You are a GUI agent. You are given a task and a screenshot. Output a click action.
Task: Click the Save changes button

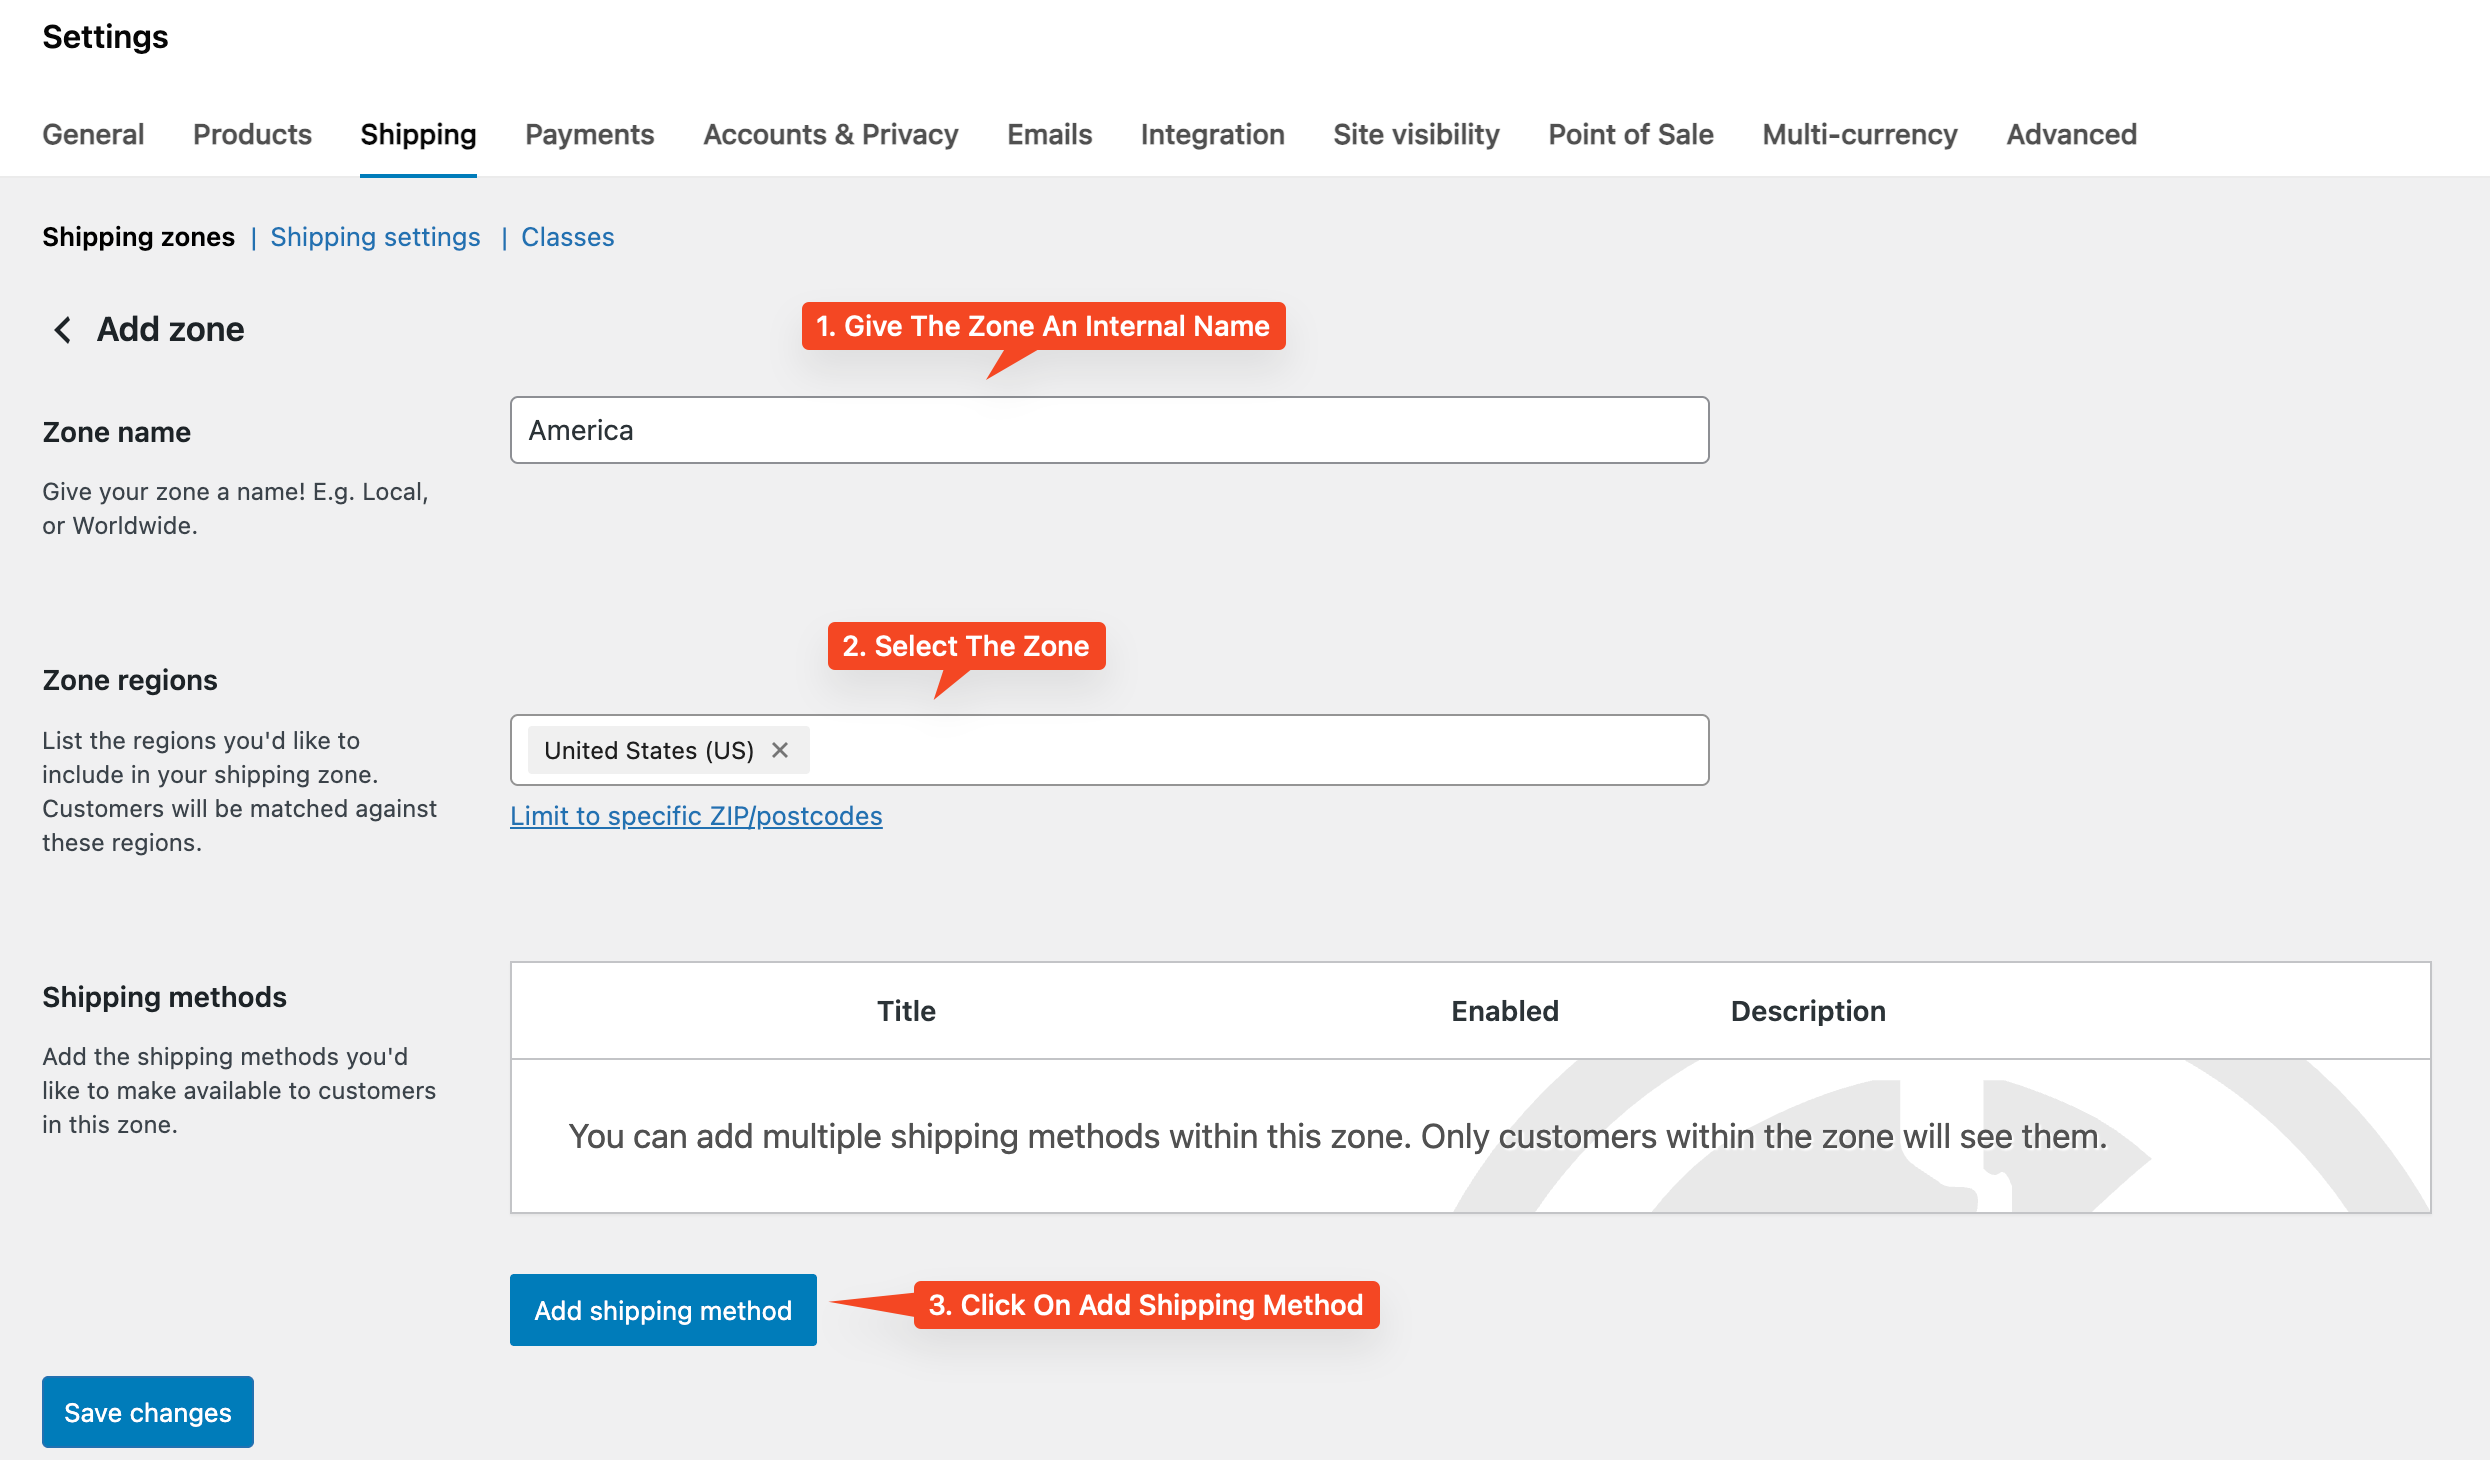148,1412
